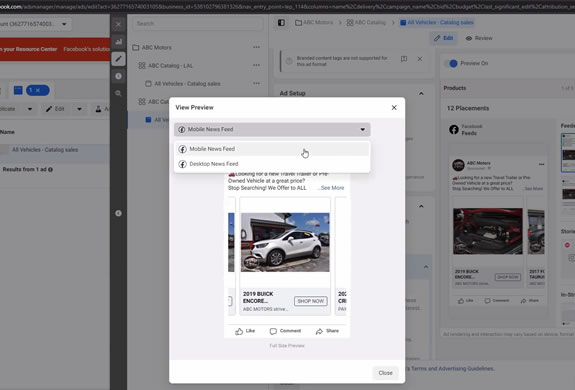The height and width of the screenshot is (390, 575).
Task: Click the clock history icon in dark sidebar
Action: 118,76
